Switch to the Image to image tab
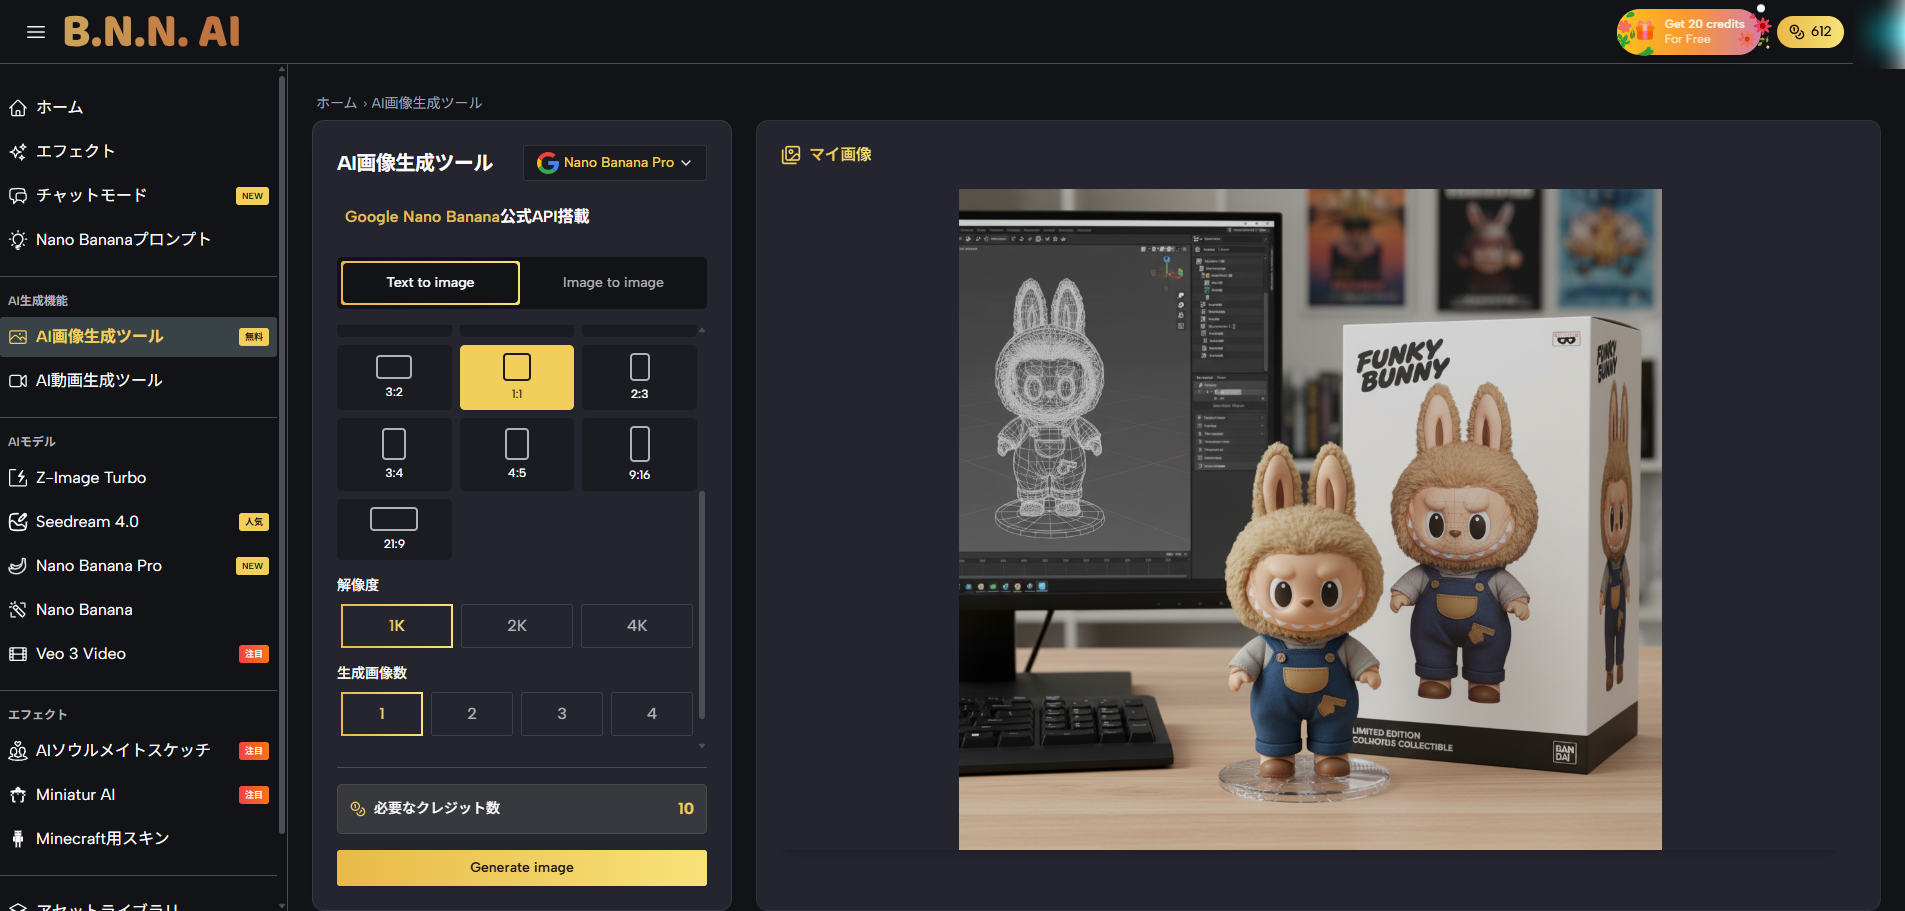1905x911 pixels. [x=613, y=283]
